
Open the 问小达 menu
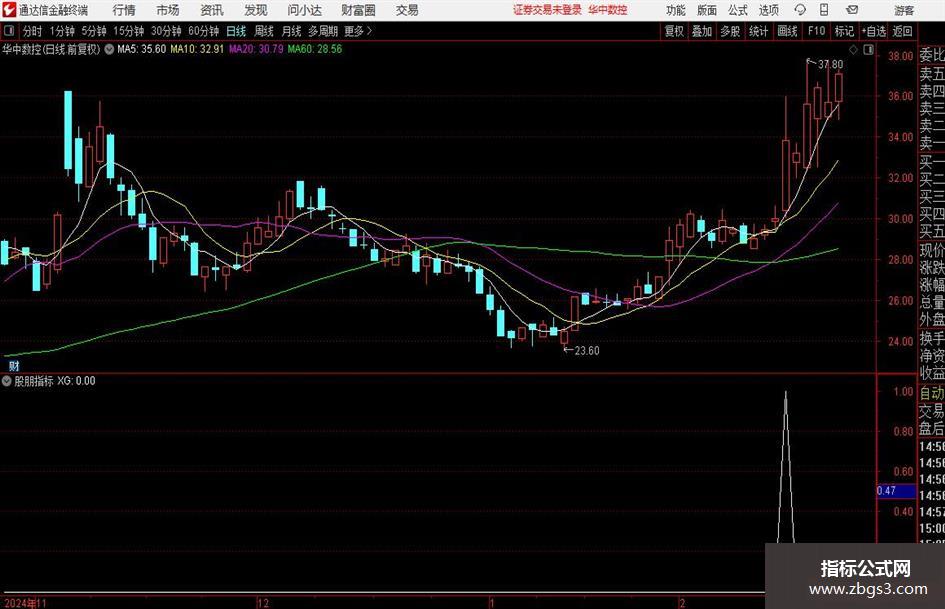[x=304, y=10]
